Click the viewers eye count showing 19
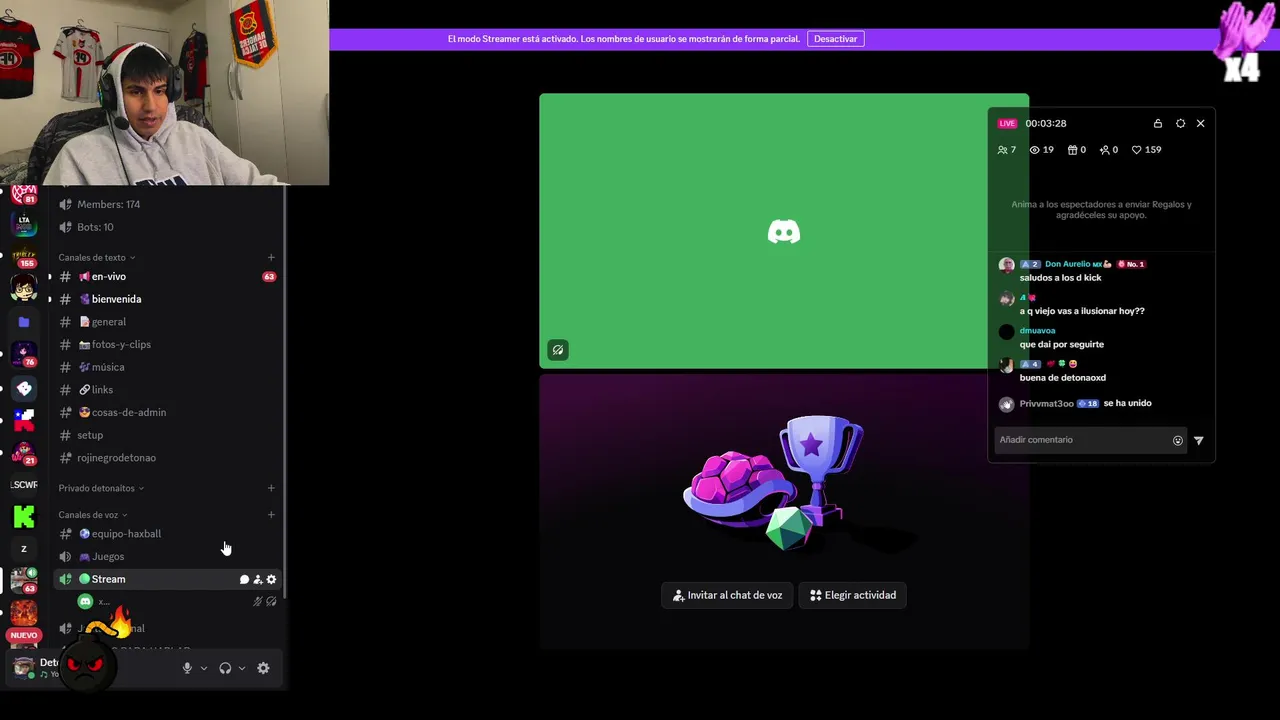 pyautogui.click(x=1041, y=149)
